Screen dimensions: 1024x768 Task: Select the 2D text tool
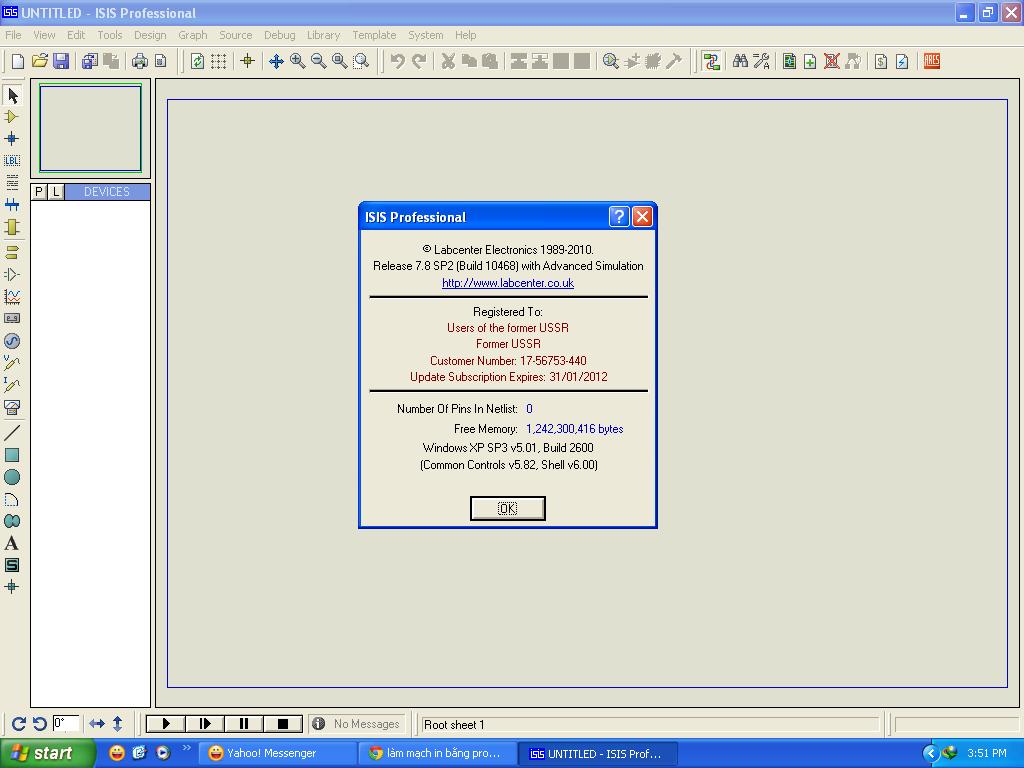pos(12,543)
